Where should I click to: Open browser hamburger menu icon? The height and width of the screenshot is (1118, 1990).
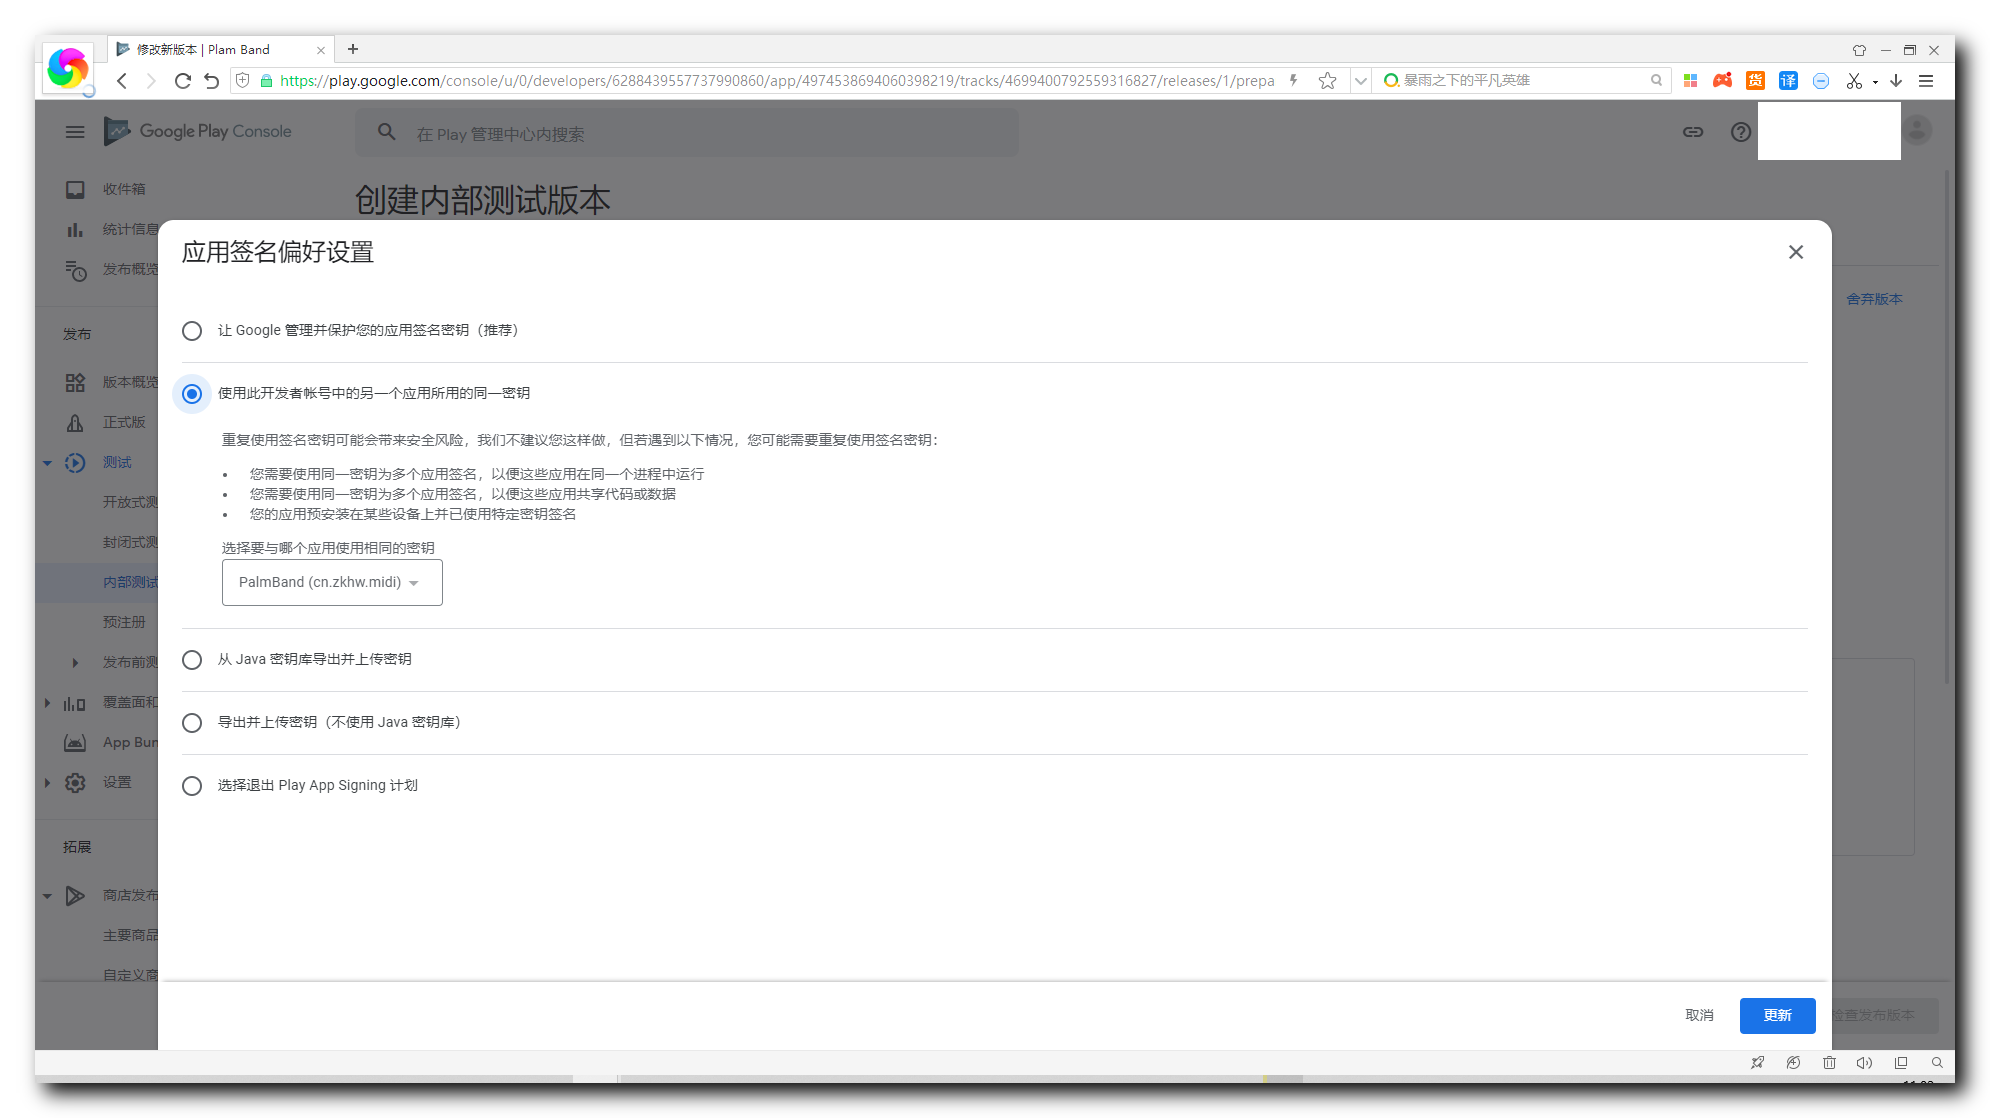(1925, 81)
